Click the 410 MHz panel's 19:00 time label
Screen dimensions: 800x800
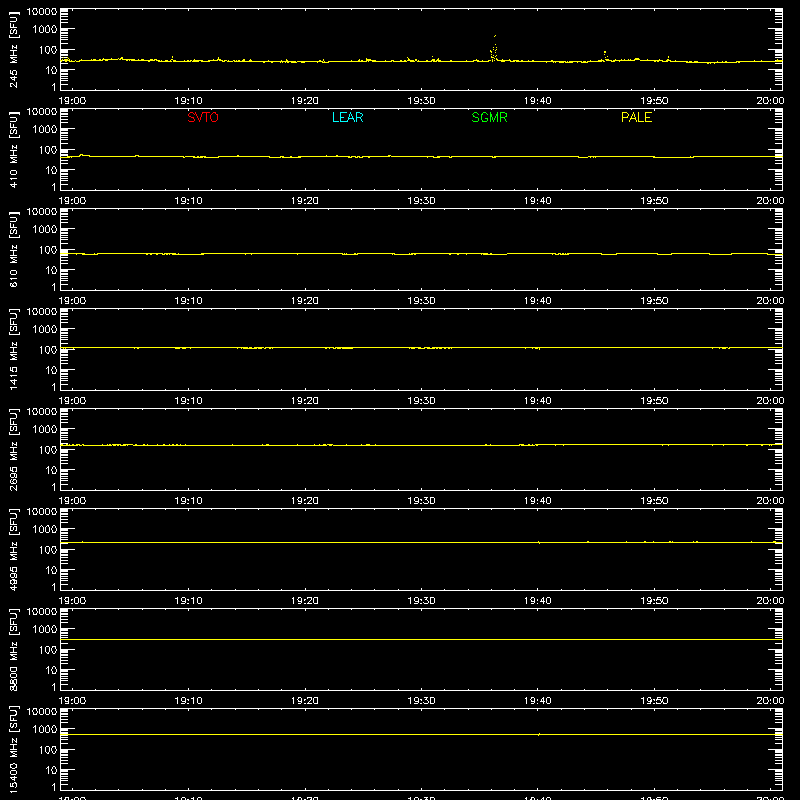[72, 201]
